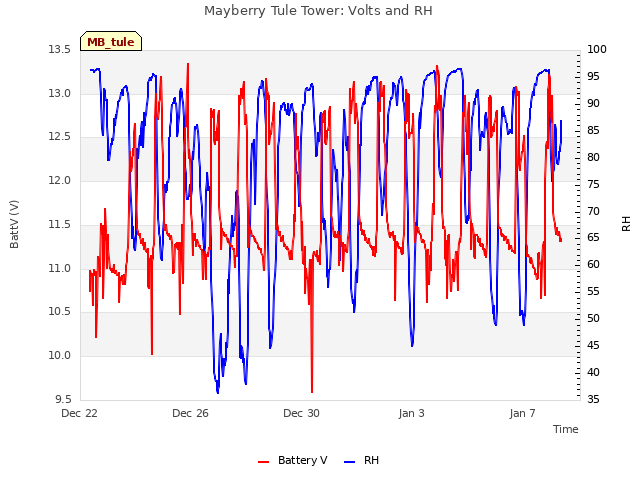Click the 100 right axis value
Viewport: 640px width, 480px height.
coord(597,50)
